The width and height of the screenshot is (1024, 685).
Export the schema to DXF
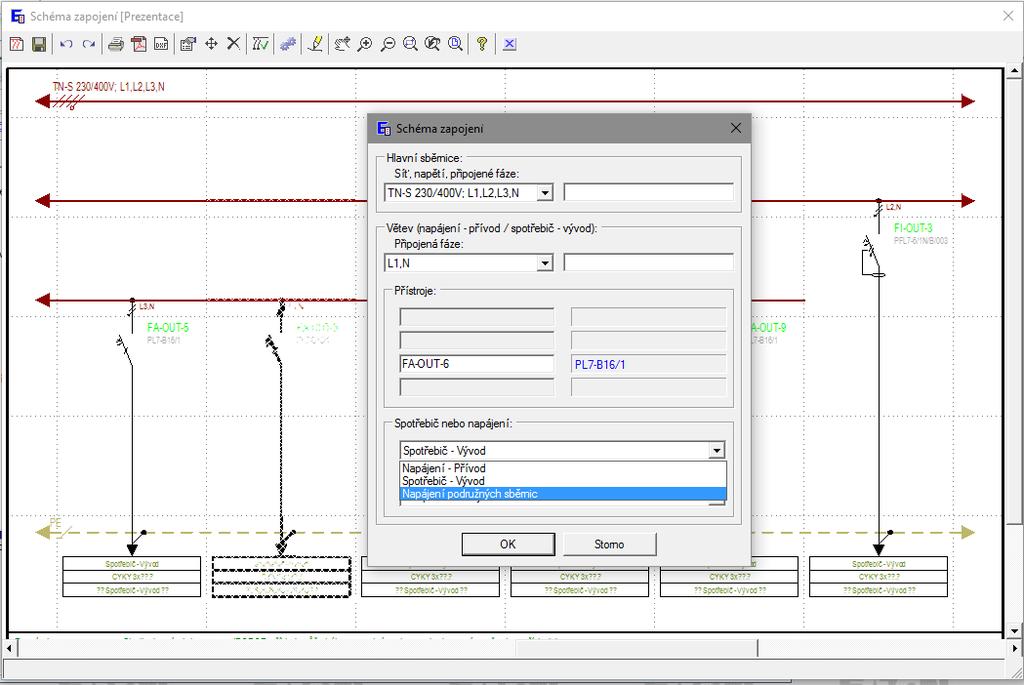161,44
